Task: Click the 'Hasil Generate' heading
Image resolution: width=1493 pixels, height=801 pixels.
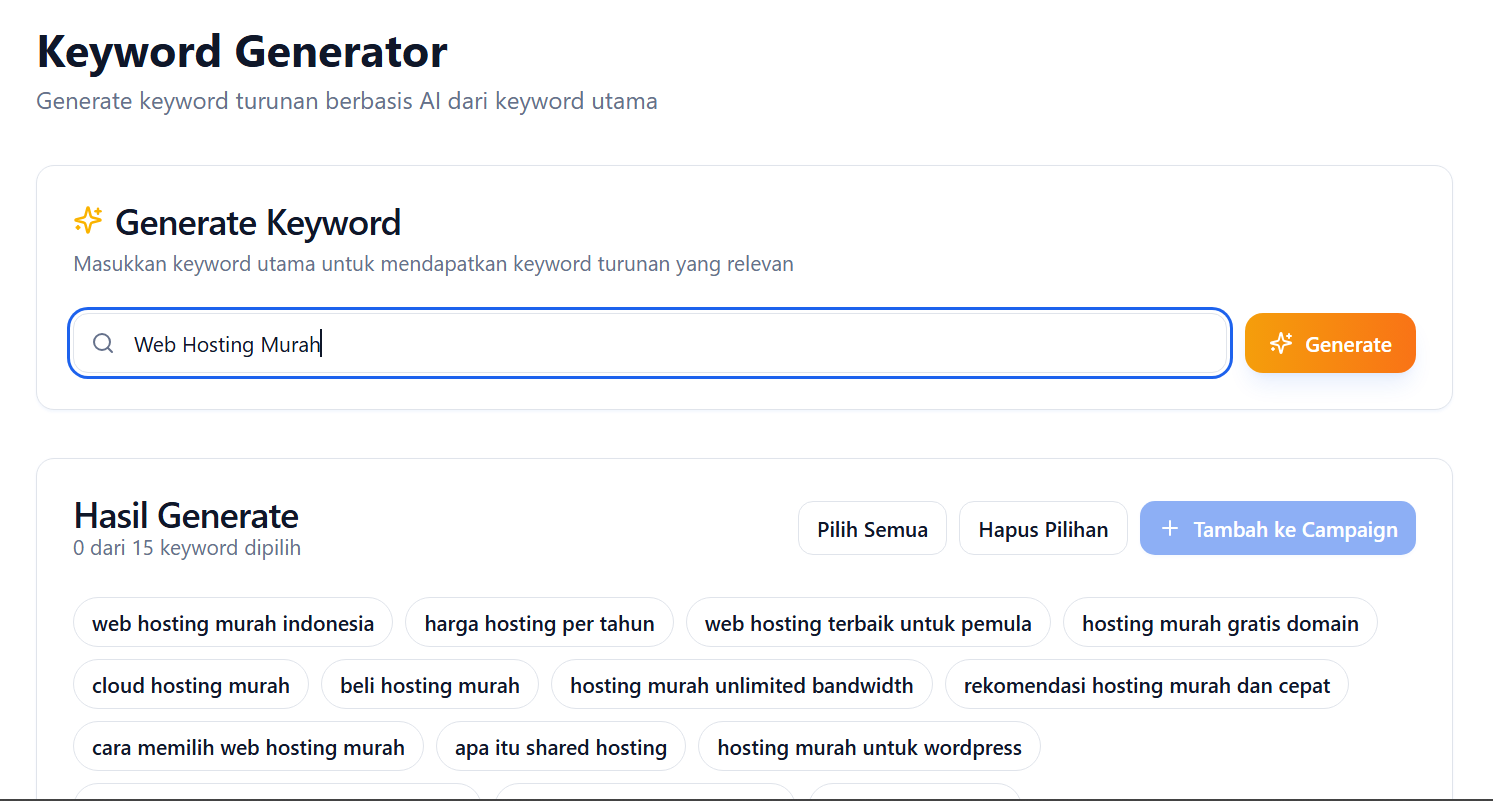Action: 186,515
